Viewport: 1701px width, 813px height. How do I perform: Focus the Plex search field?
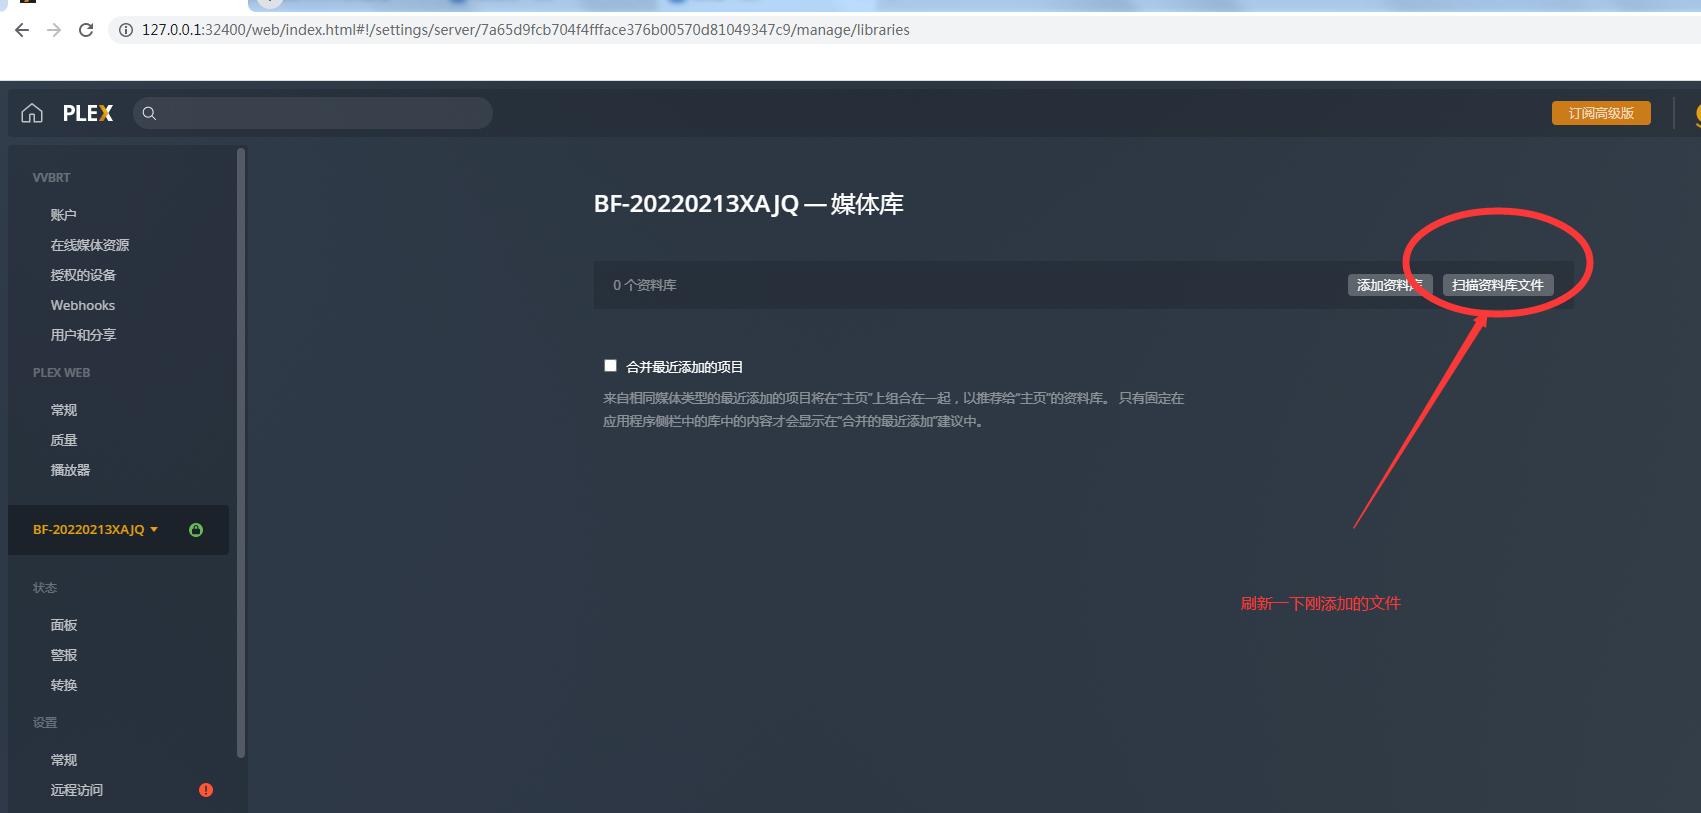click(312, 113)
